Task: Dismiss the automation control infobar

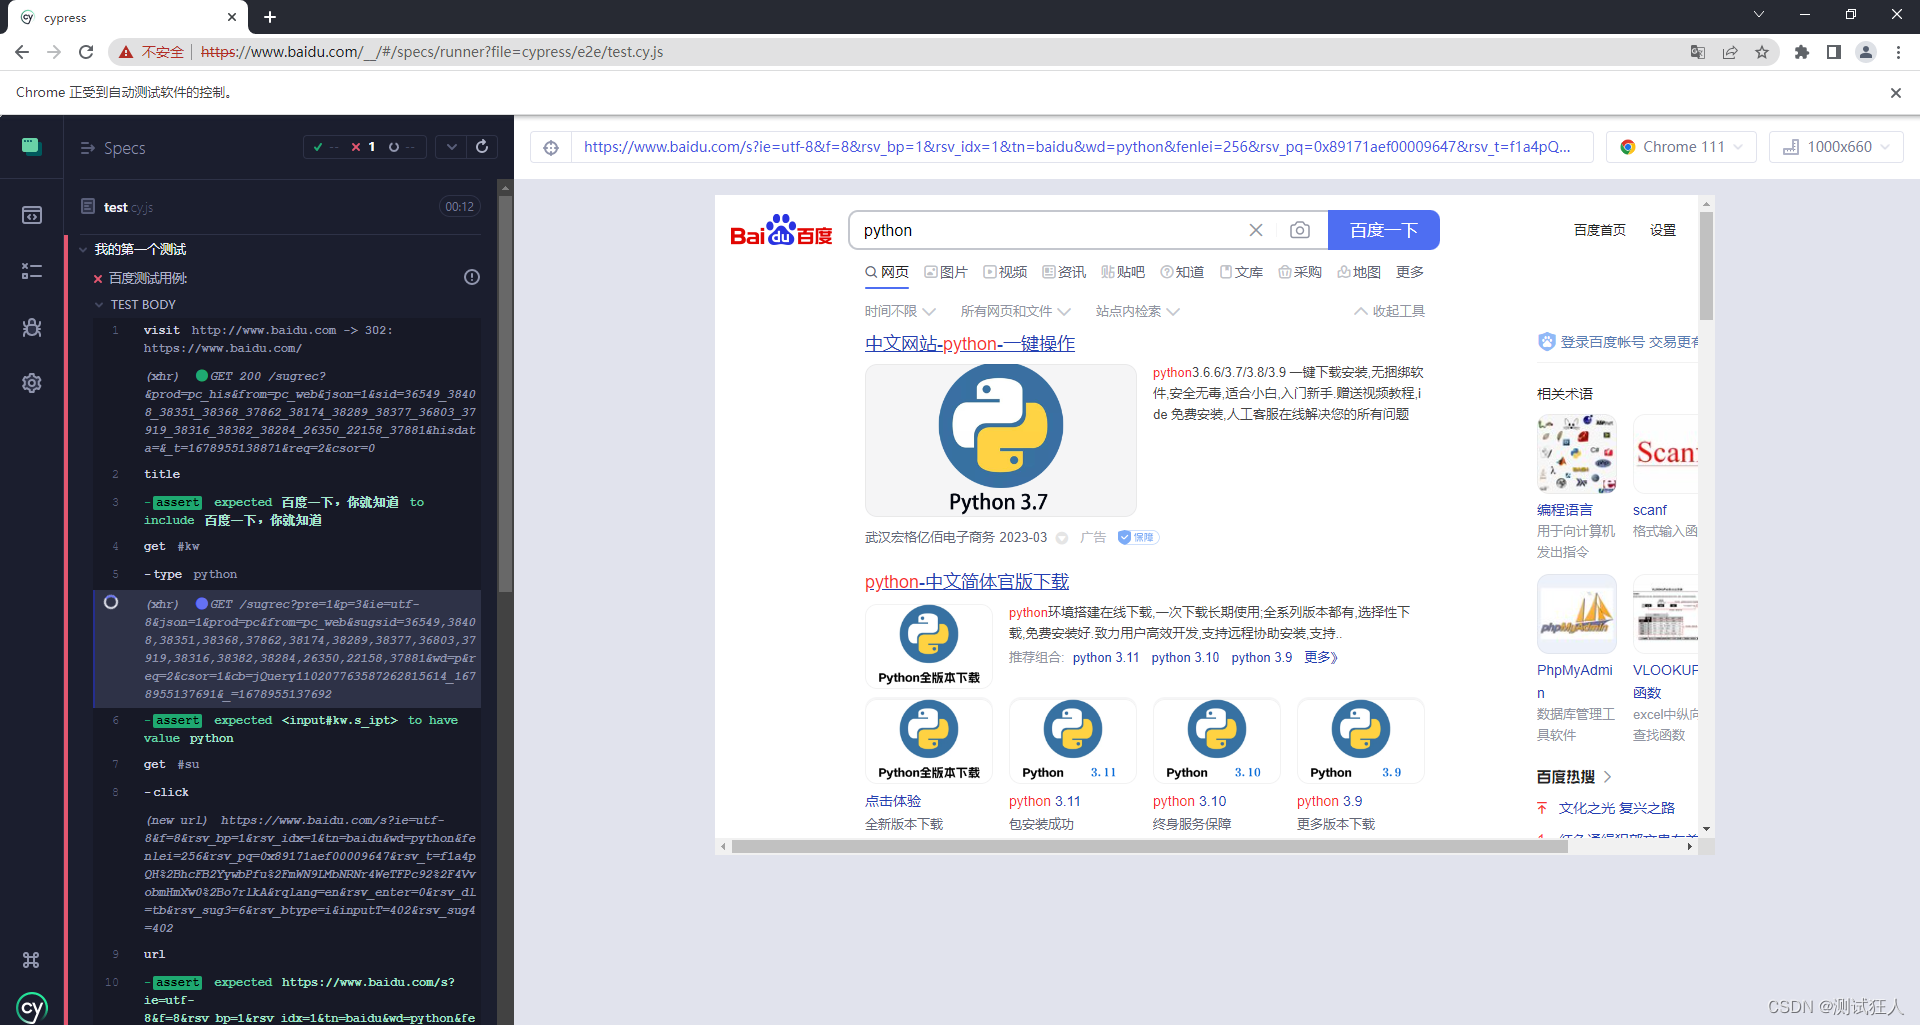Action: click(x=1896, y=92)
